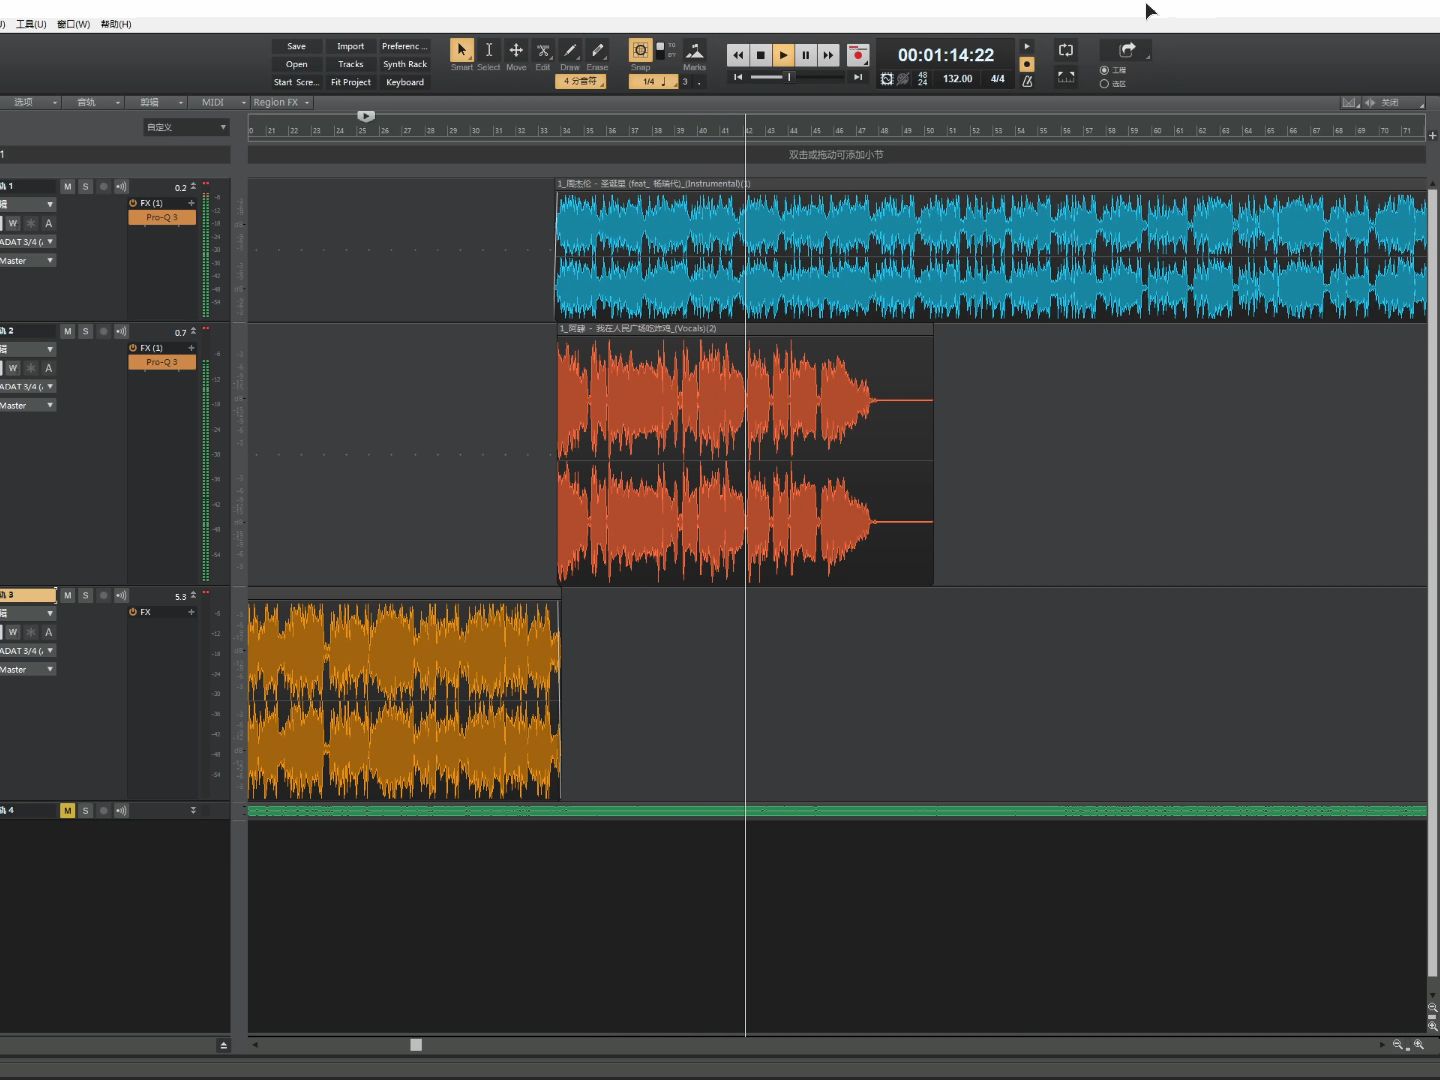Image resolution: width=1440 pixels, height=1080 pixels.
Task: Select the Draw tool
Action: (x=570, y=50)
